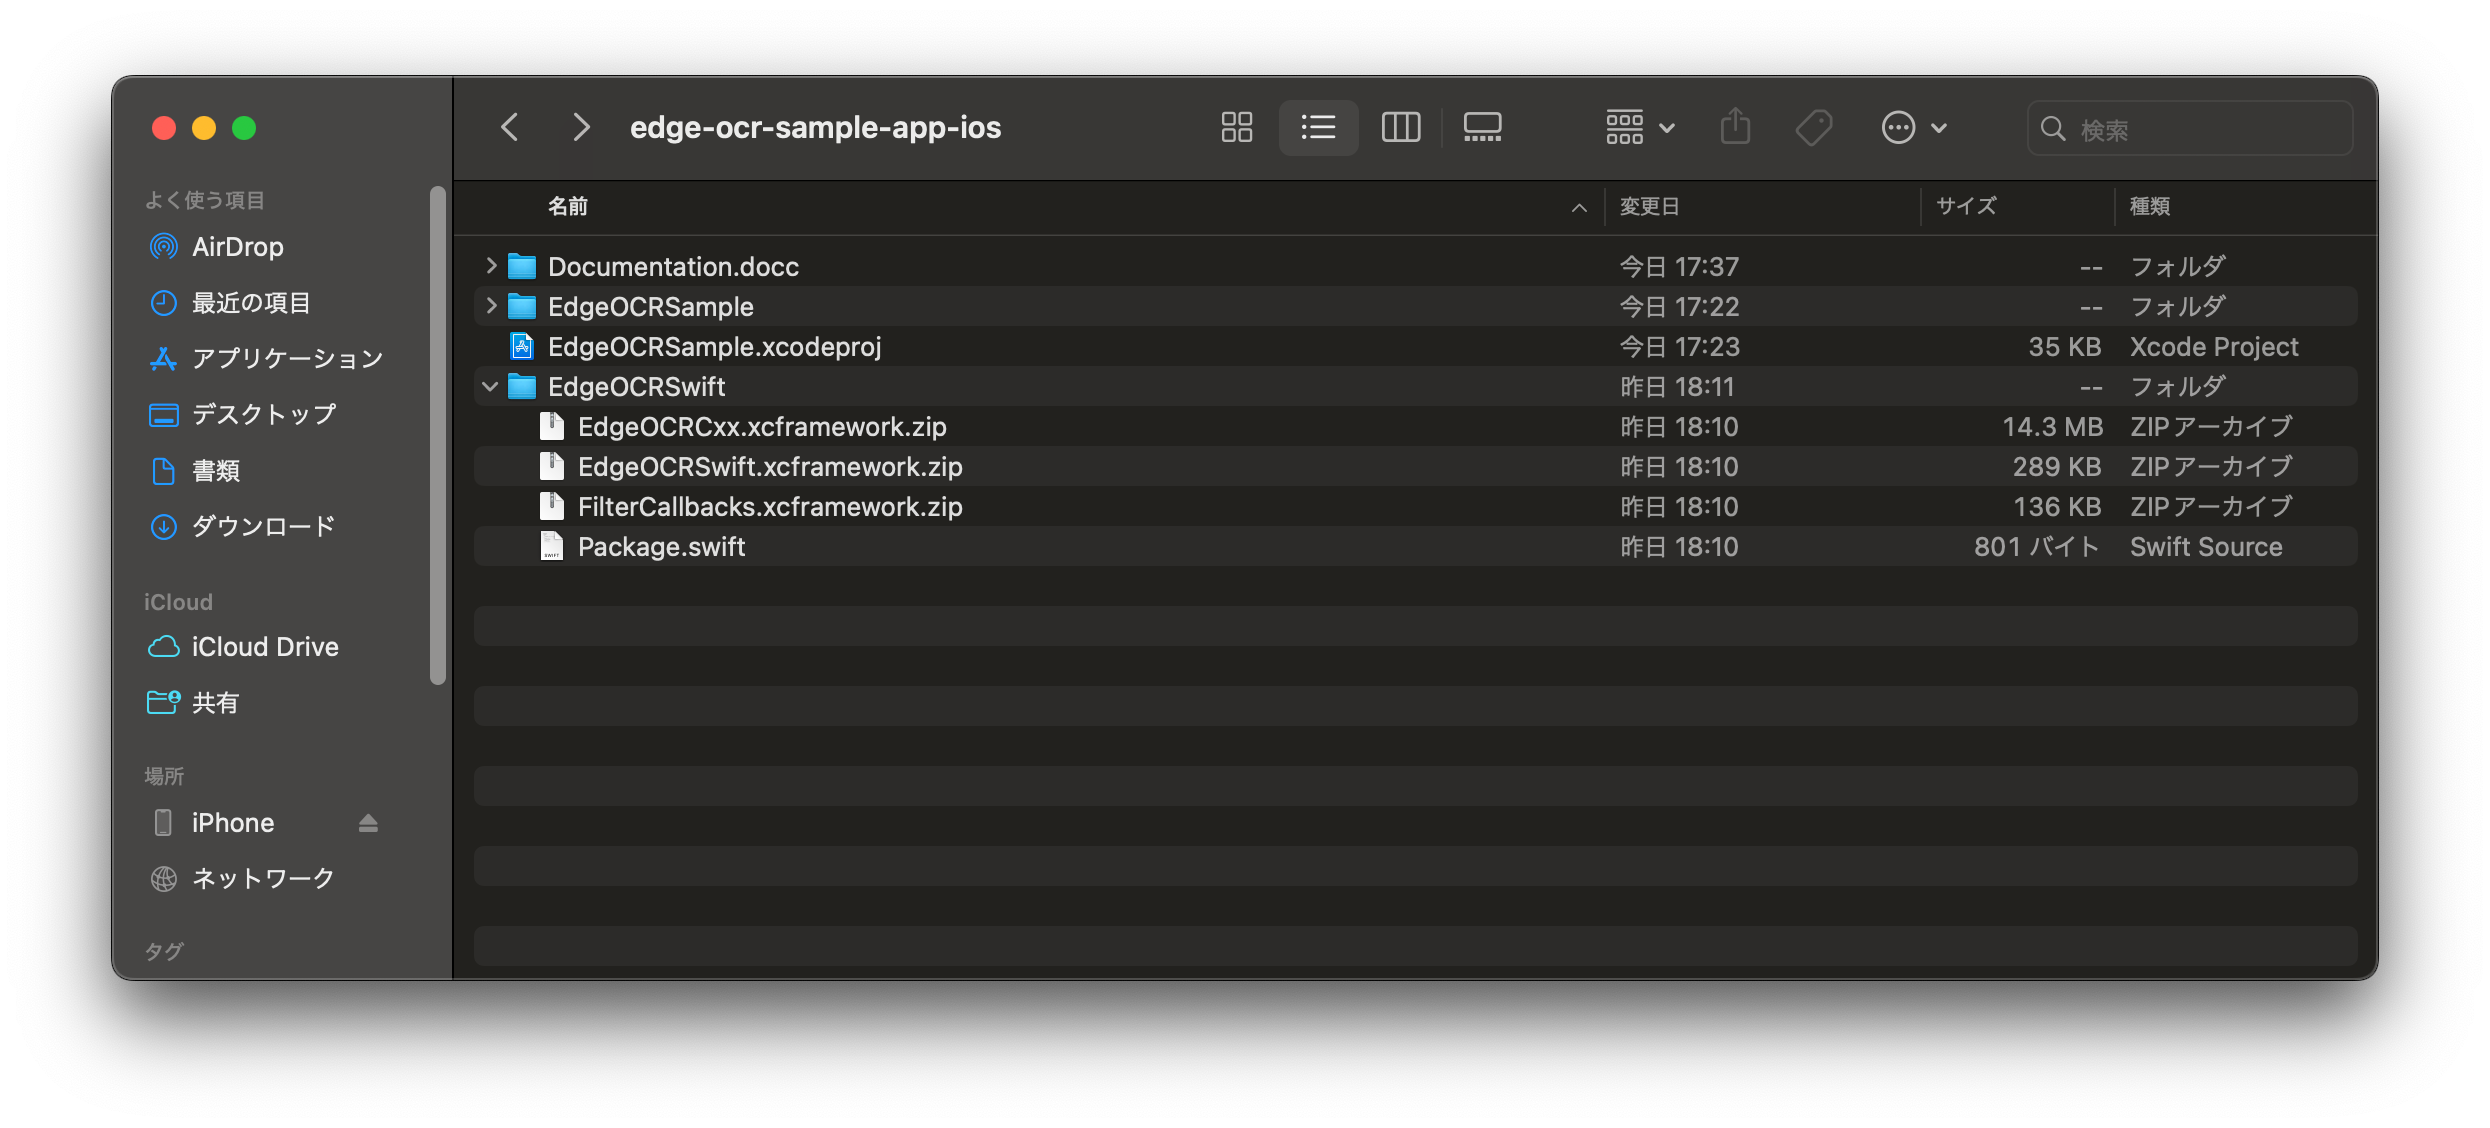Click the recents clock sidebar icon
The image size is (2490, 1128).
point(163,303)
